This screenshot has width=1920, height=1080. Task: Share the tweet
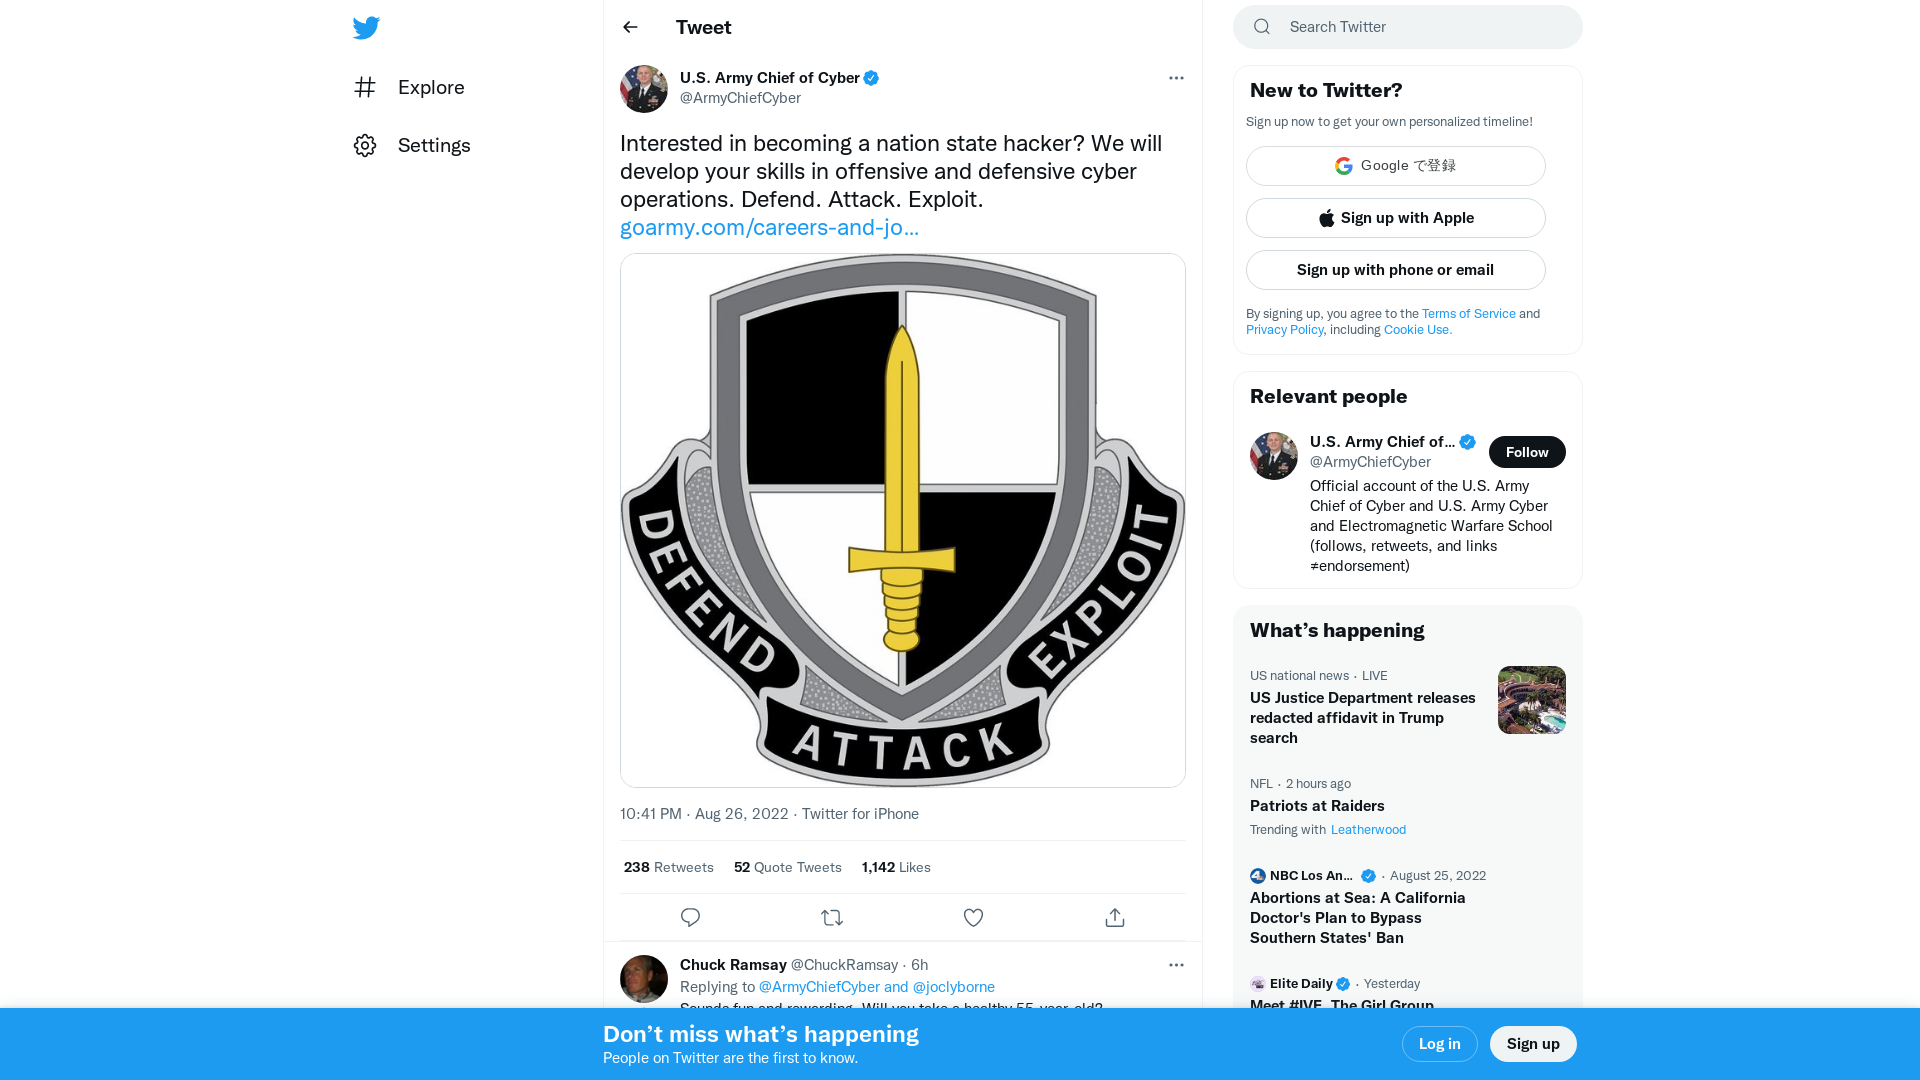pyautogui.click(x=1114, y=917)
